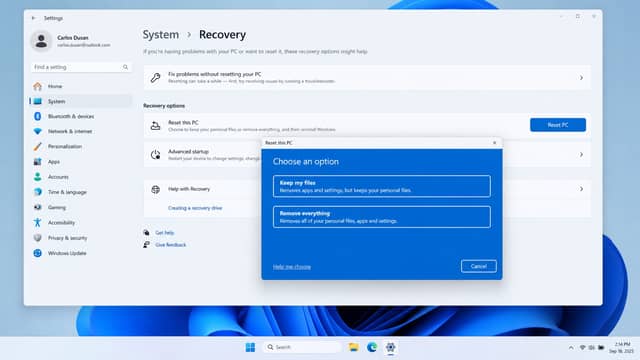The height and width of the screenshot is (360, 640).
Task: Open Creating a recovery drive link
Action: tap(195, 208)
